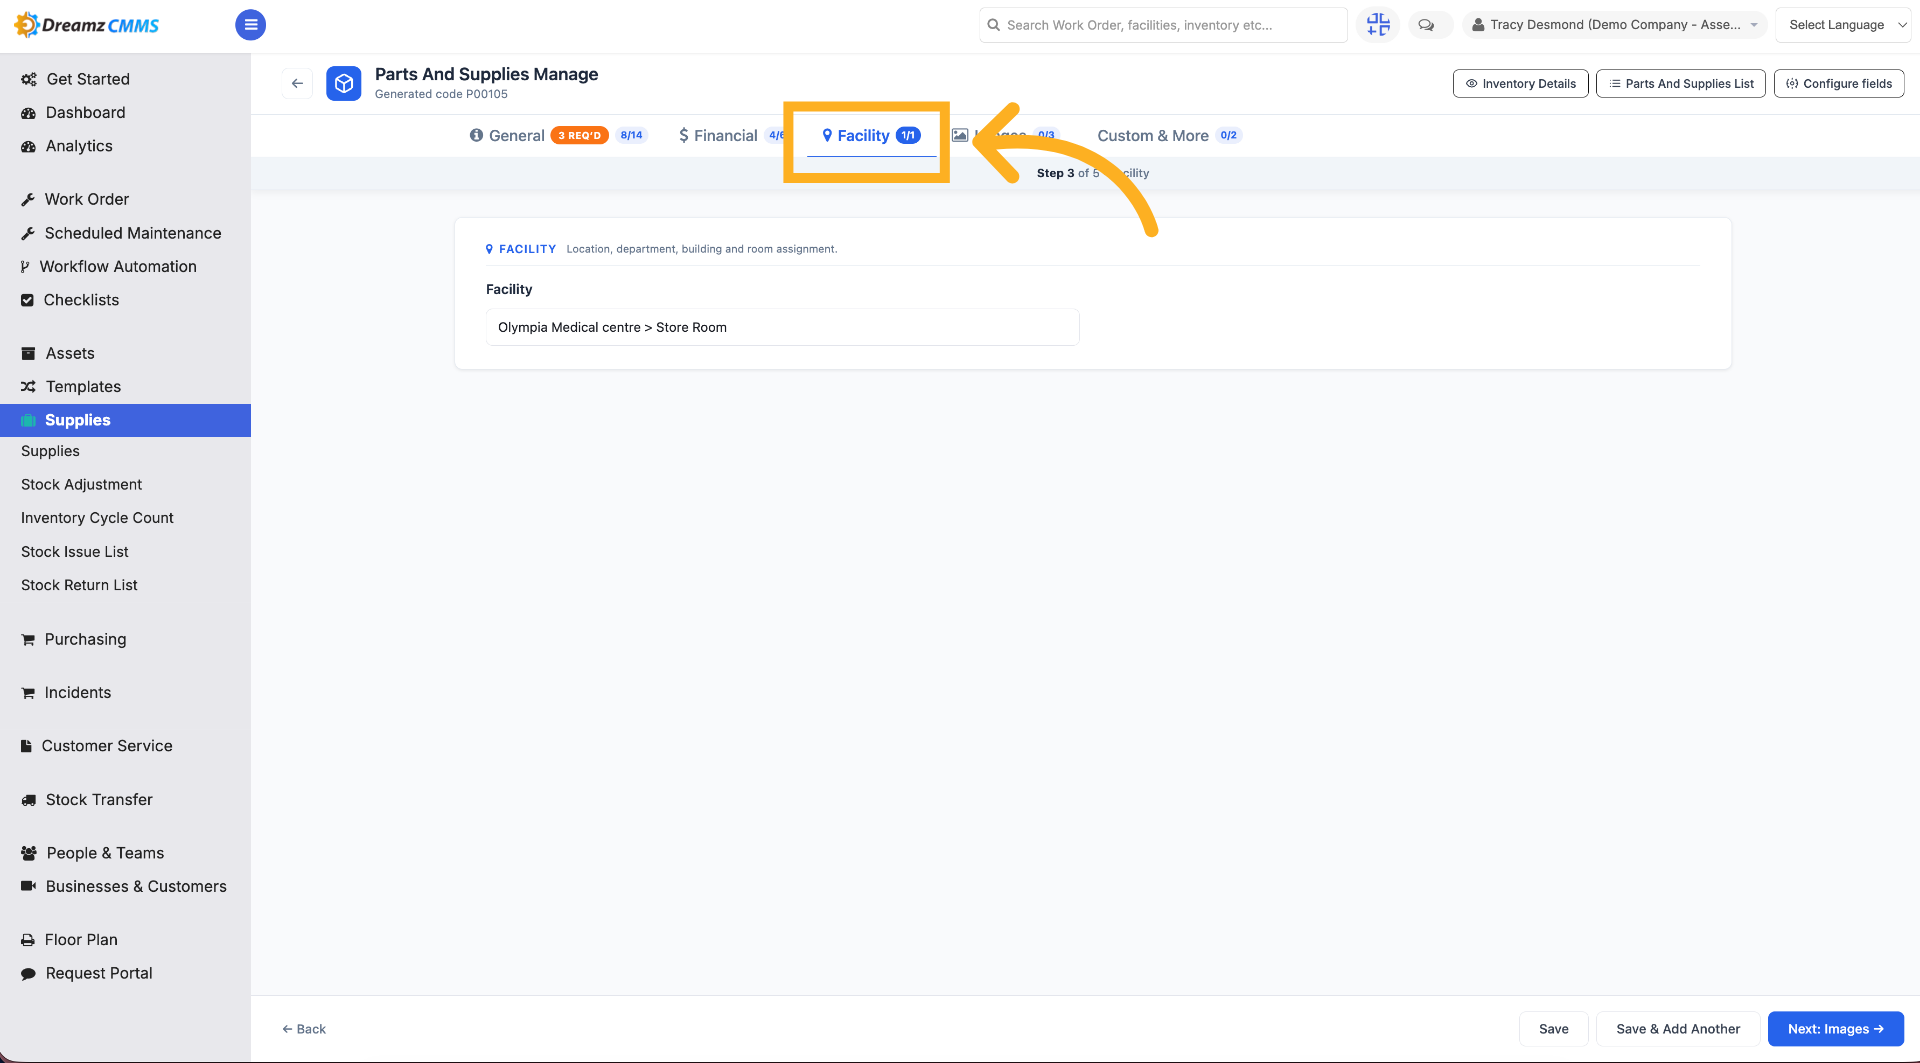Image resolution: width=1920 pixels, height=1063 pixels.
Task: Click the 'Step 3' indicator text
Action: point(1055,173)
